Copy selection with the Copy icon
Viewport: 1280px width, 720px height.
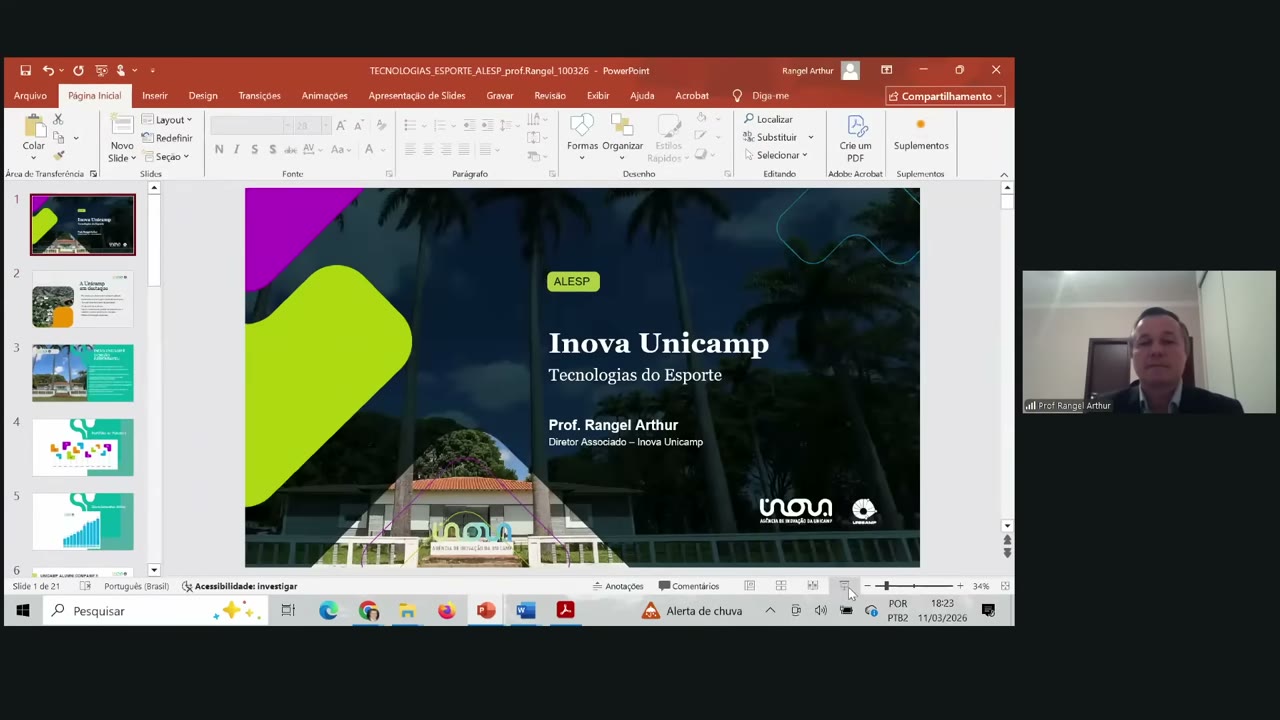point(60,137)
